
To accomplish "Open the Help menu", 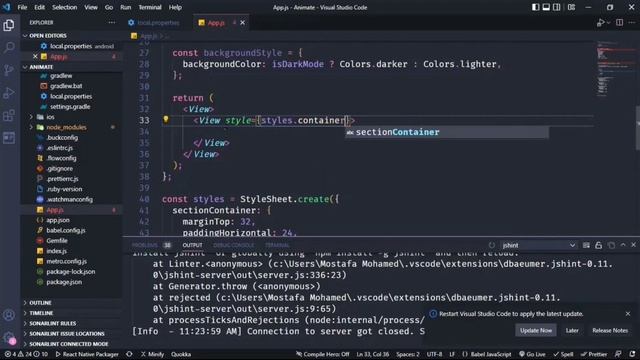I will coord(175,7).
